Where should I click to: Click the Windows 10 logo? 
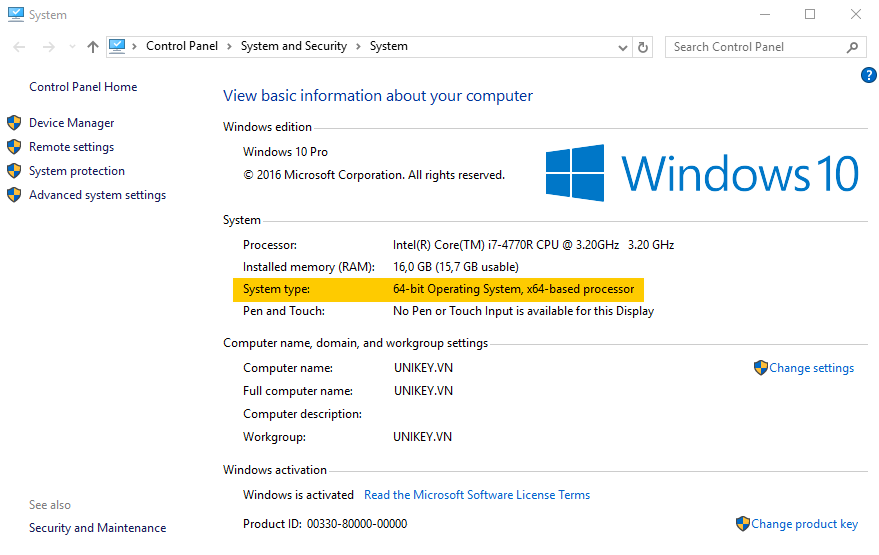[x=702, y=173]
